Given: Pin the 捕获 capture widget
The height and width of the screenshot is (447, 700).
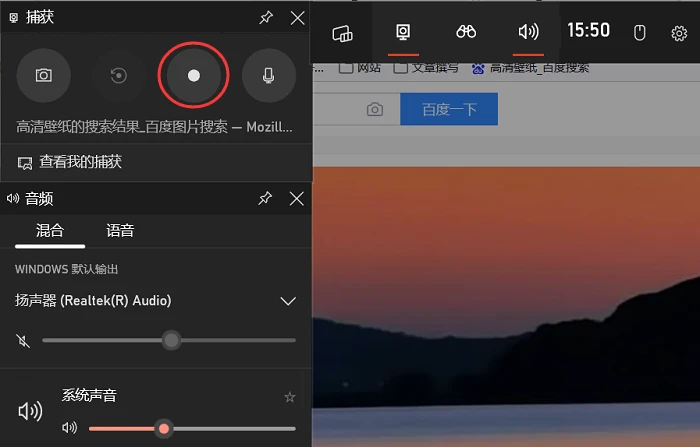Looking at the screenshot, I should [x=266, y=18].
